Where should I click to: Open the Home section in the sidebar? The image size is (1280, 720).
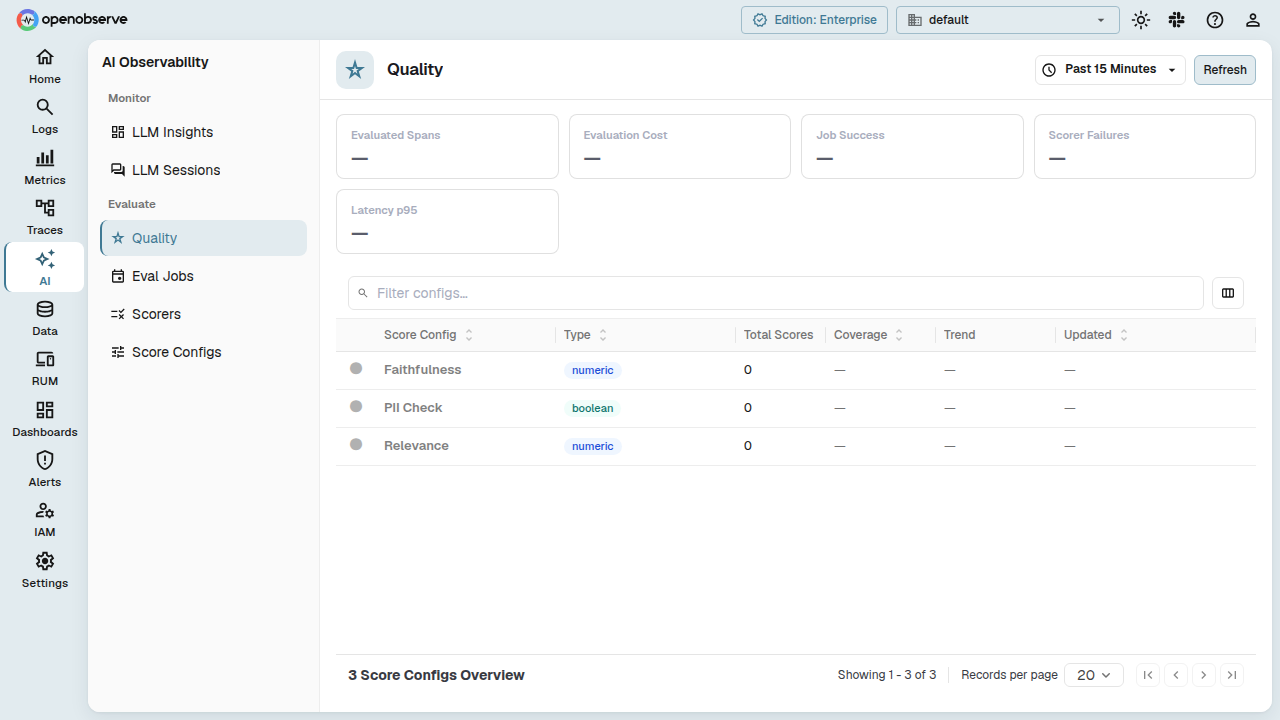click(x=45, y=66)
